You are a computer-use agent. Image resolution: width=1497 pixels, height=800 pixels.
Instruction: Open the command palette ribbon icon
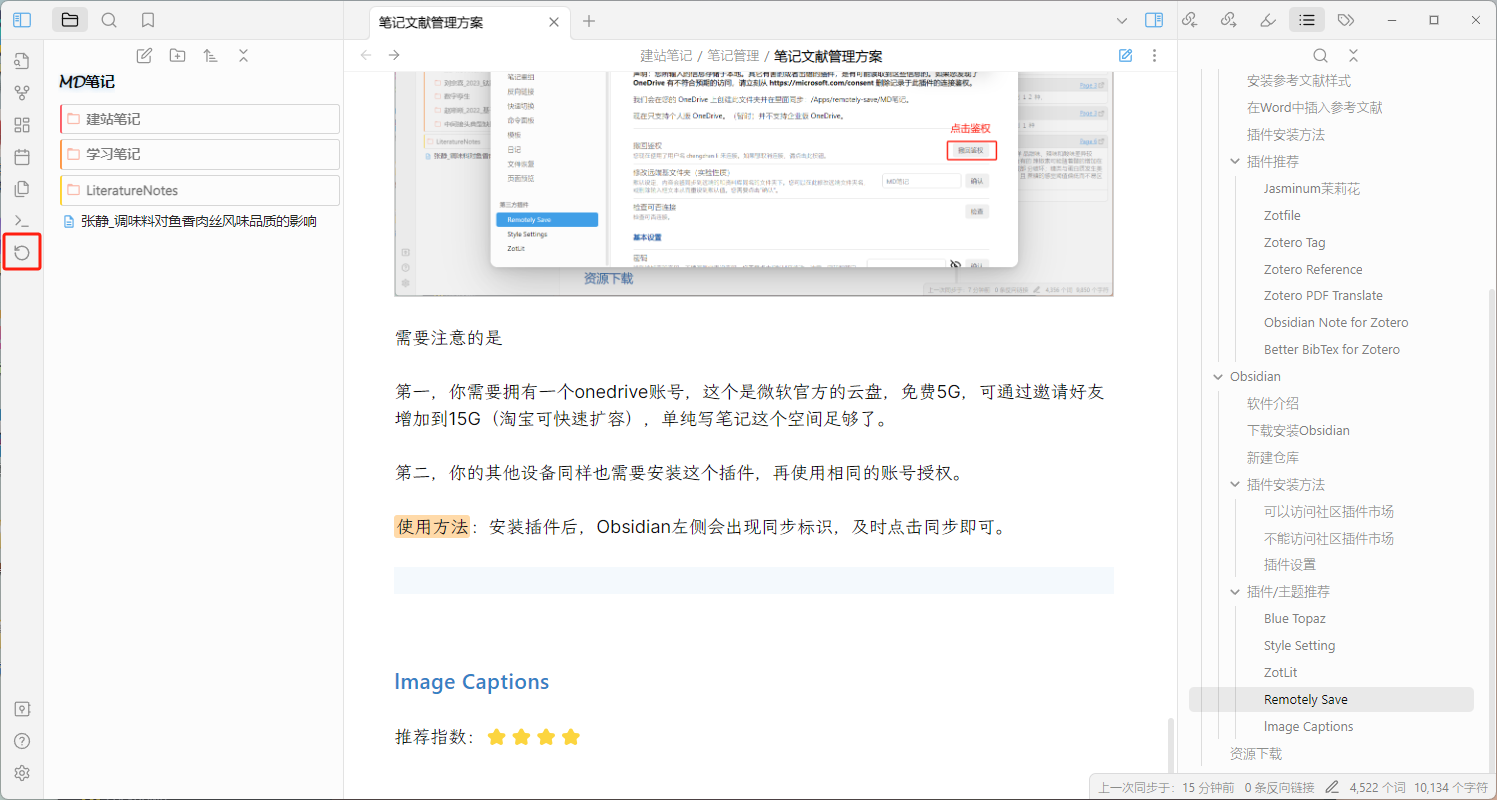22,221
